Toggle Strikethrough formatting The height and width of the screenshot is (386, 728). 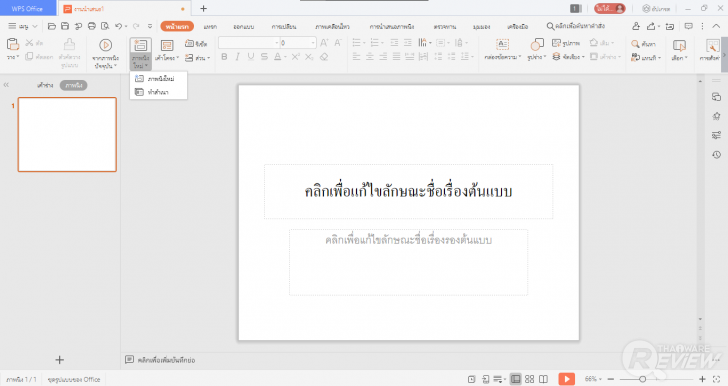pos(264,57)
